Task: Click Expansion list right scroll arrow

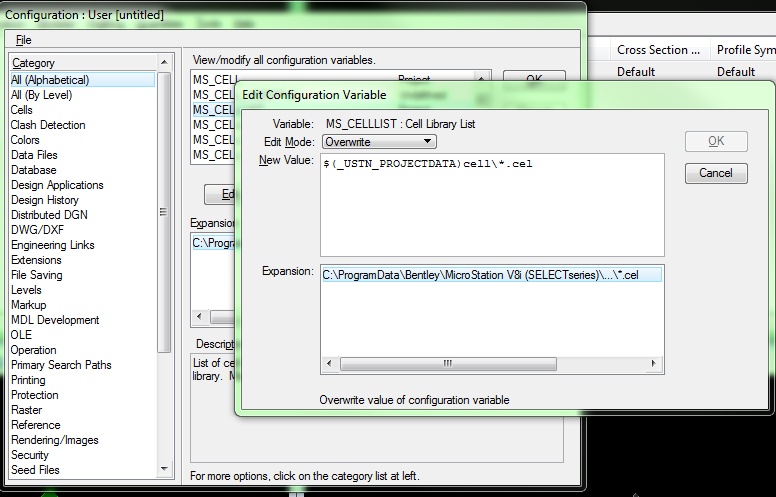Action: (x=653, y=364)
